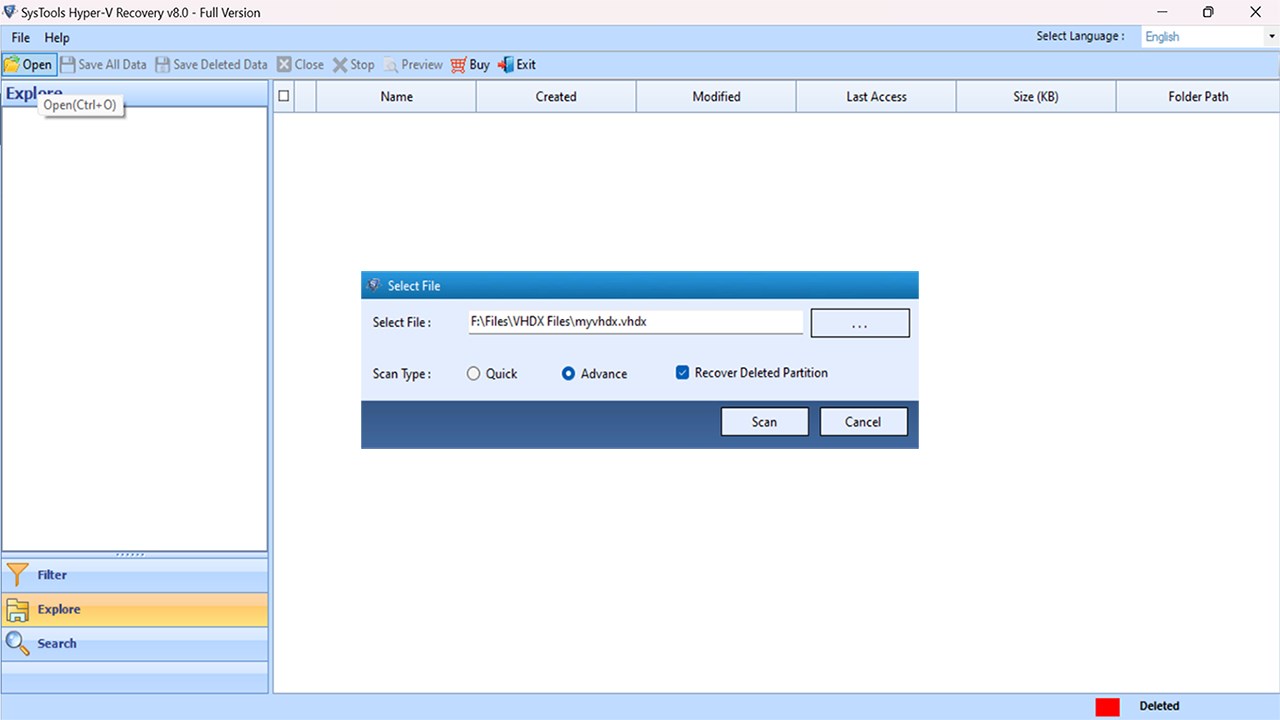Click the Select File dialog title icon
Image resolution: width=1280 pixels, height=720 pixels.
coord(375,285)
